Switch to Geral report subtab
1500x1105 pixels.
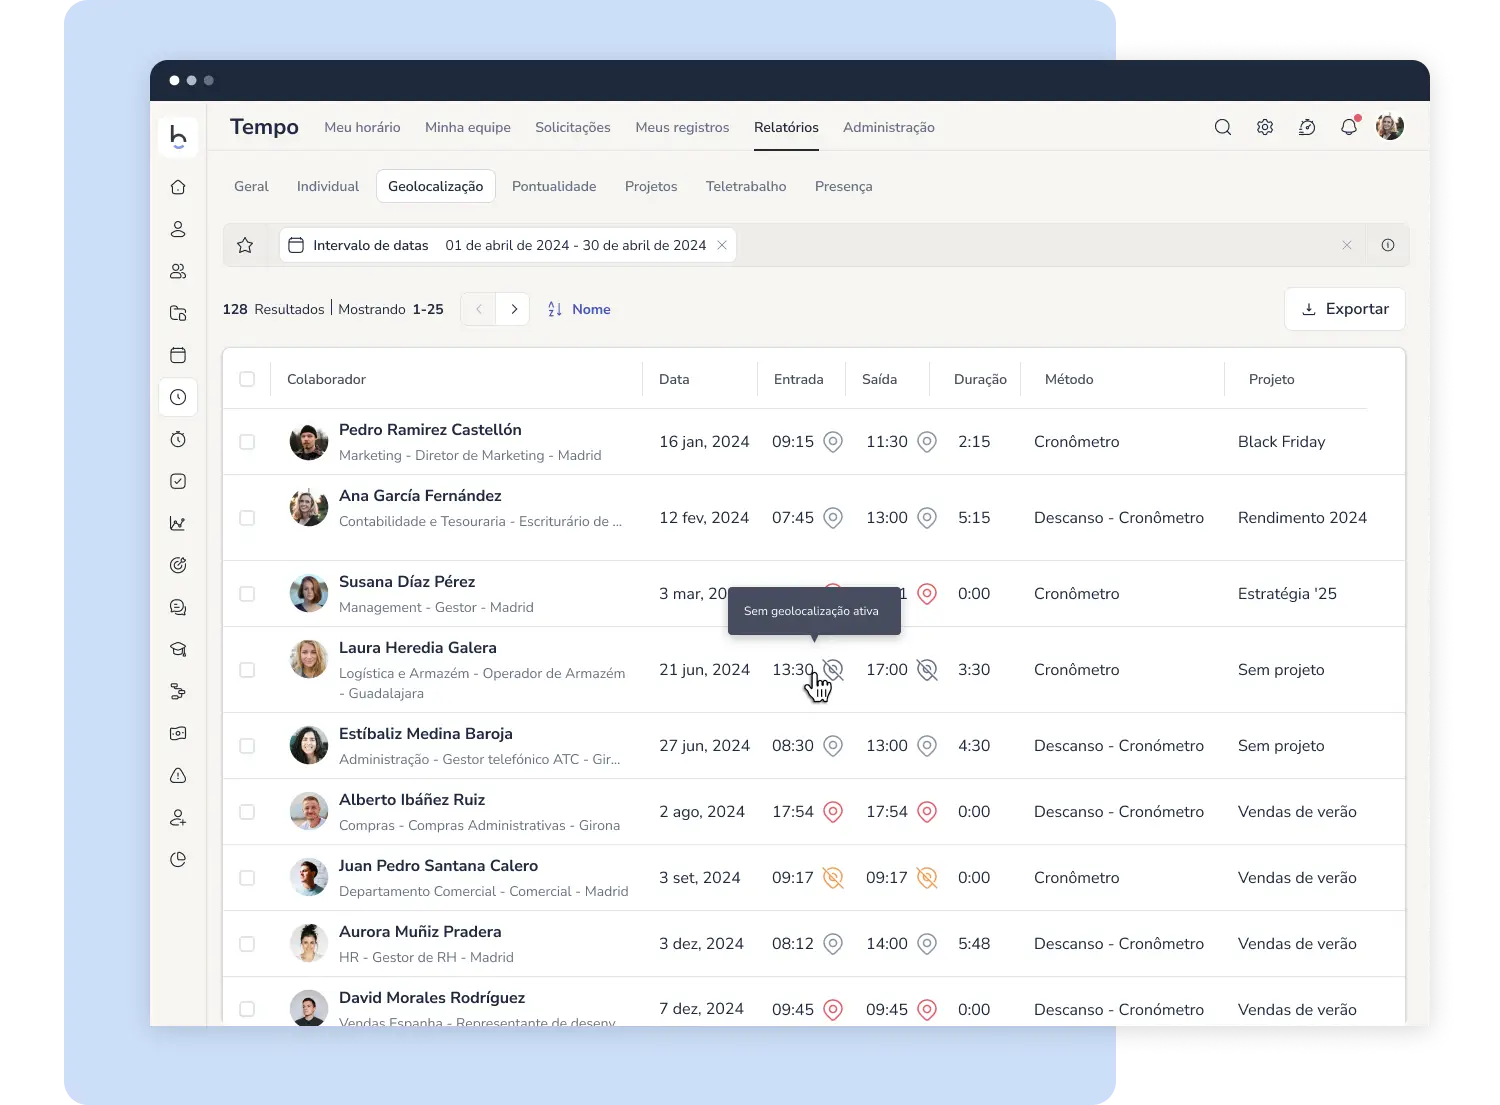[x=251, y=186]
